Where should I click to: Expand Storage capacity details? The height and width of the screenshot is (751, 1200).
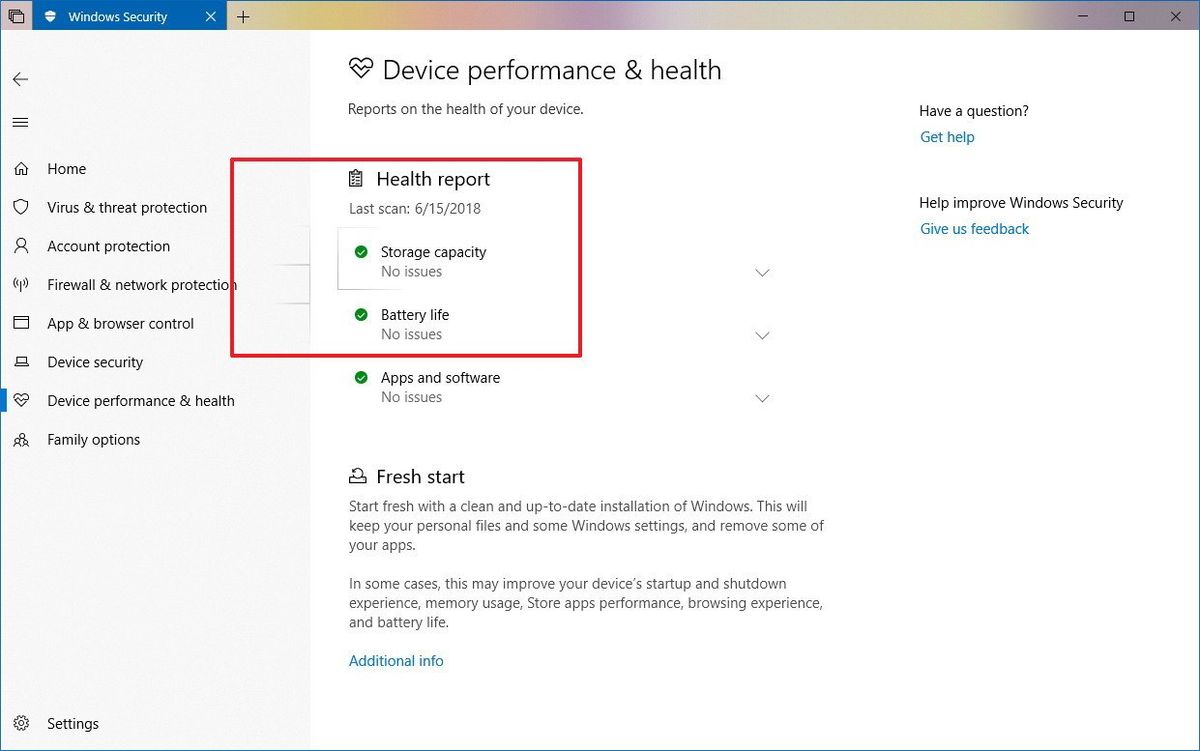coord(763,272)
